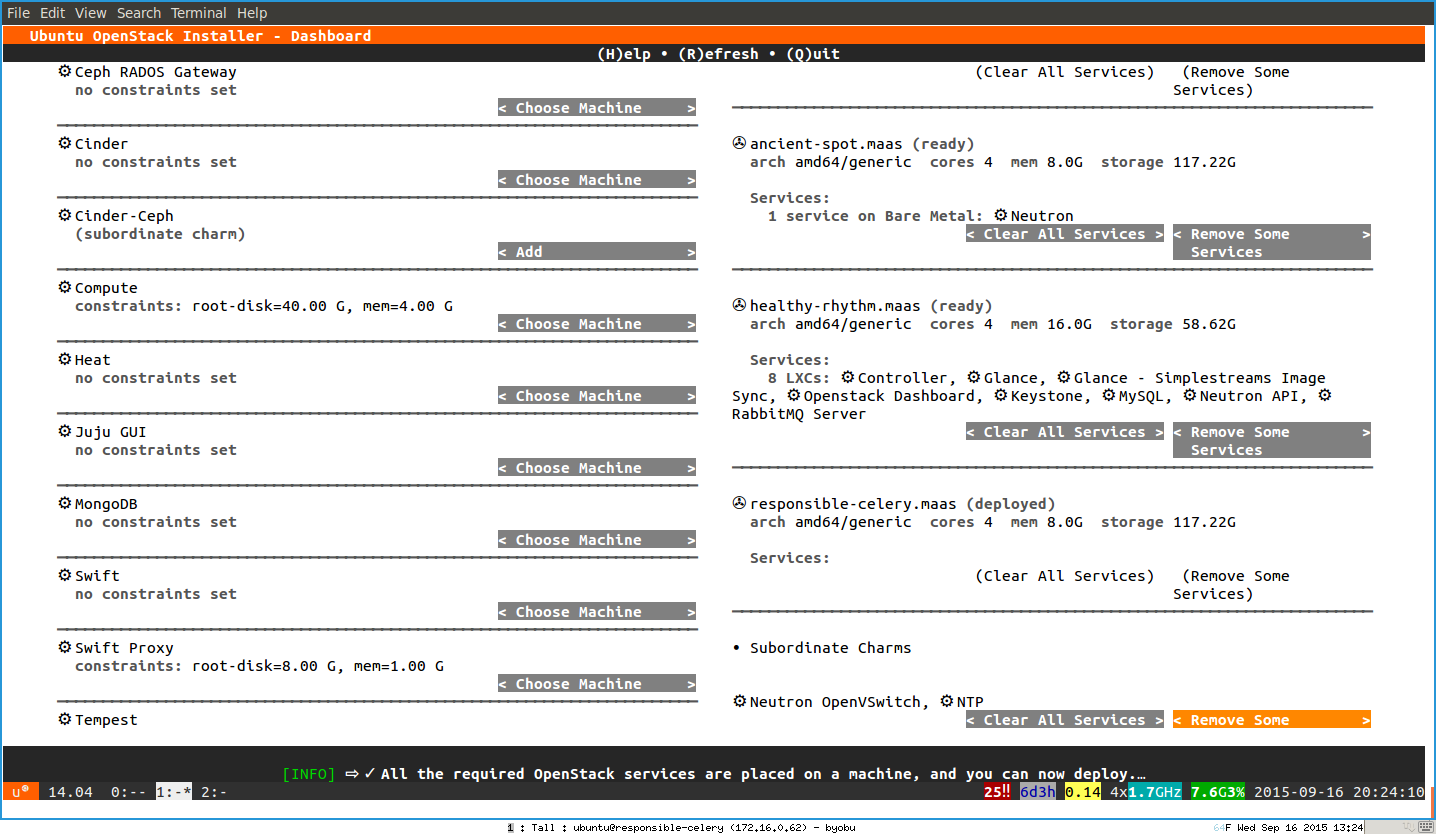This screenshot has height=834, width=1436.
Task: Click the gear icon next to Cinder-Ceph
Action: 65,216
